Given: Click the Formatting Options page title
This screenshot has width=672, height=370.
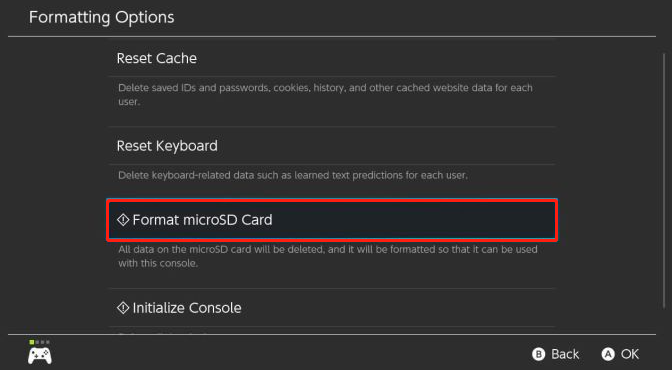Looking at the screenshot, I should click(102, 18).
